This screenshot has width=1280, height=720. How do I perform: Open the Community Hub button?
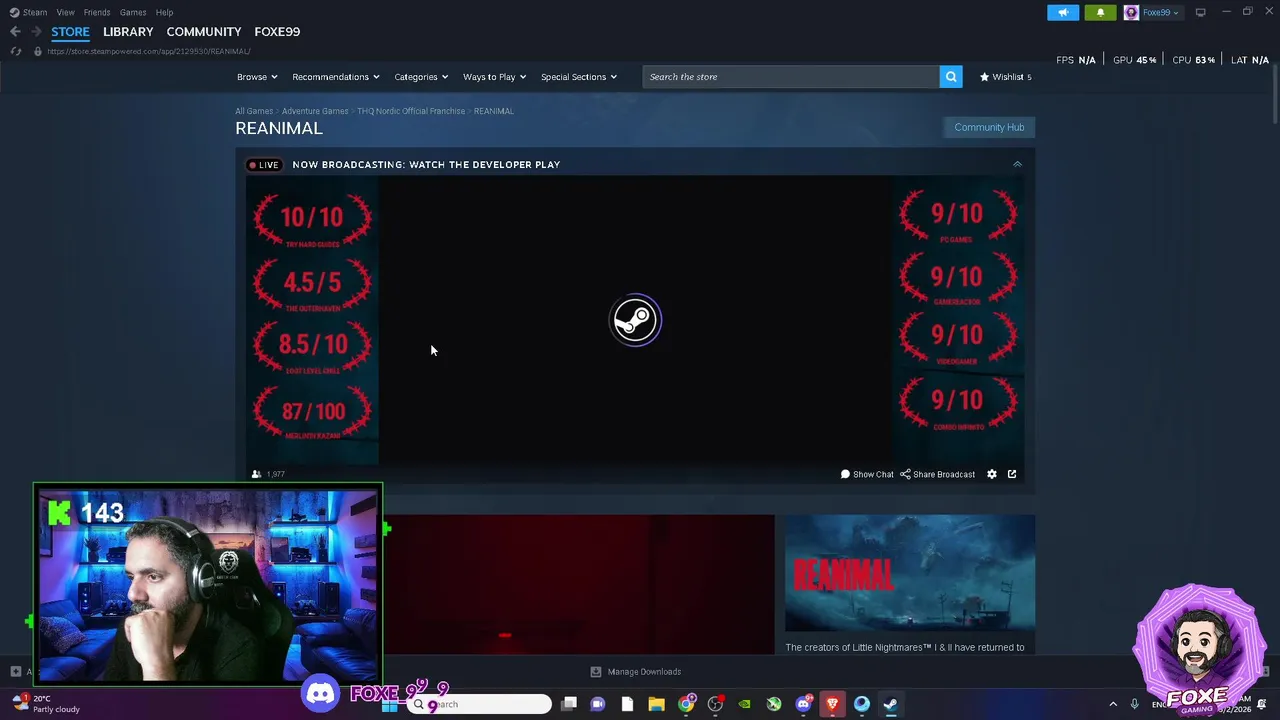point(989,127)
